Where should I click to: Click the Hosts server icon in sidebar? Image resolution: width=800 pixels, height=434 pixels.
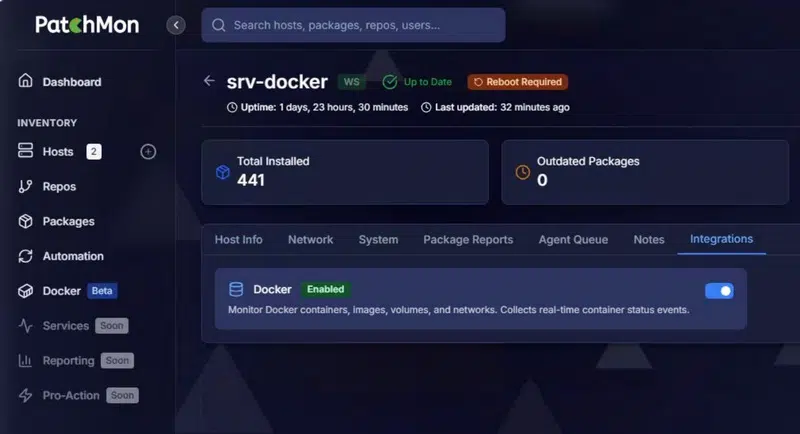tap(26, 152)
